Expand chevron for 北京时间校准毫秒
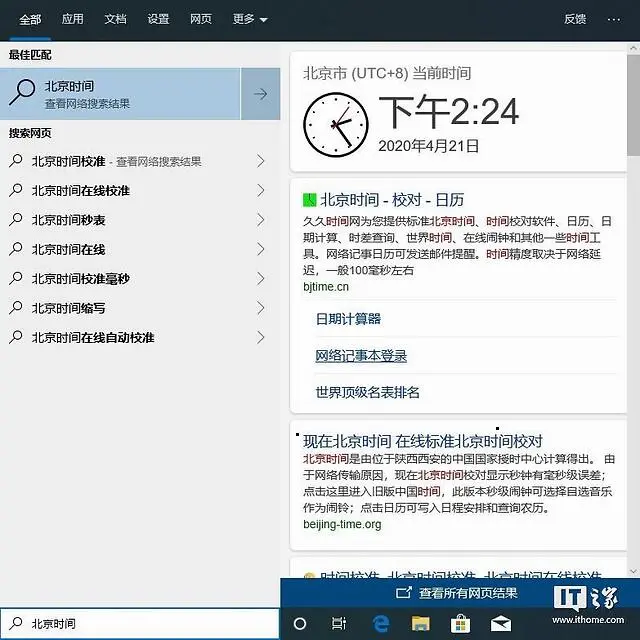Screen dimensions: 640x640 [261, 279]
